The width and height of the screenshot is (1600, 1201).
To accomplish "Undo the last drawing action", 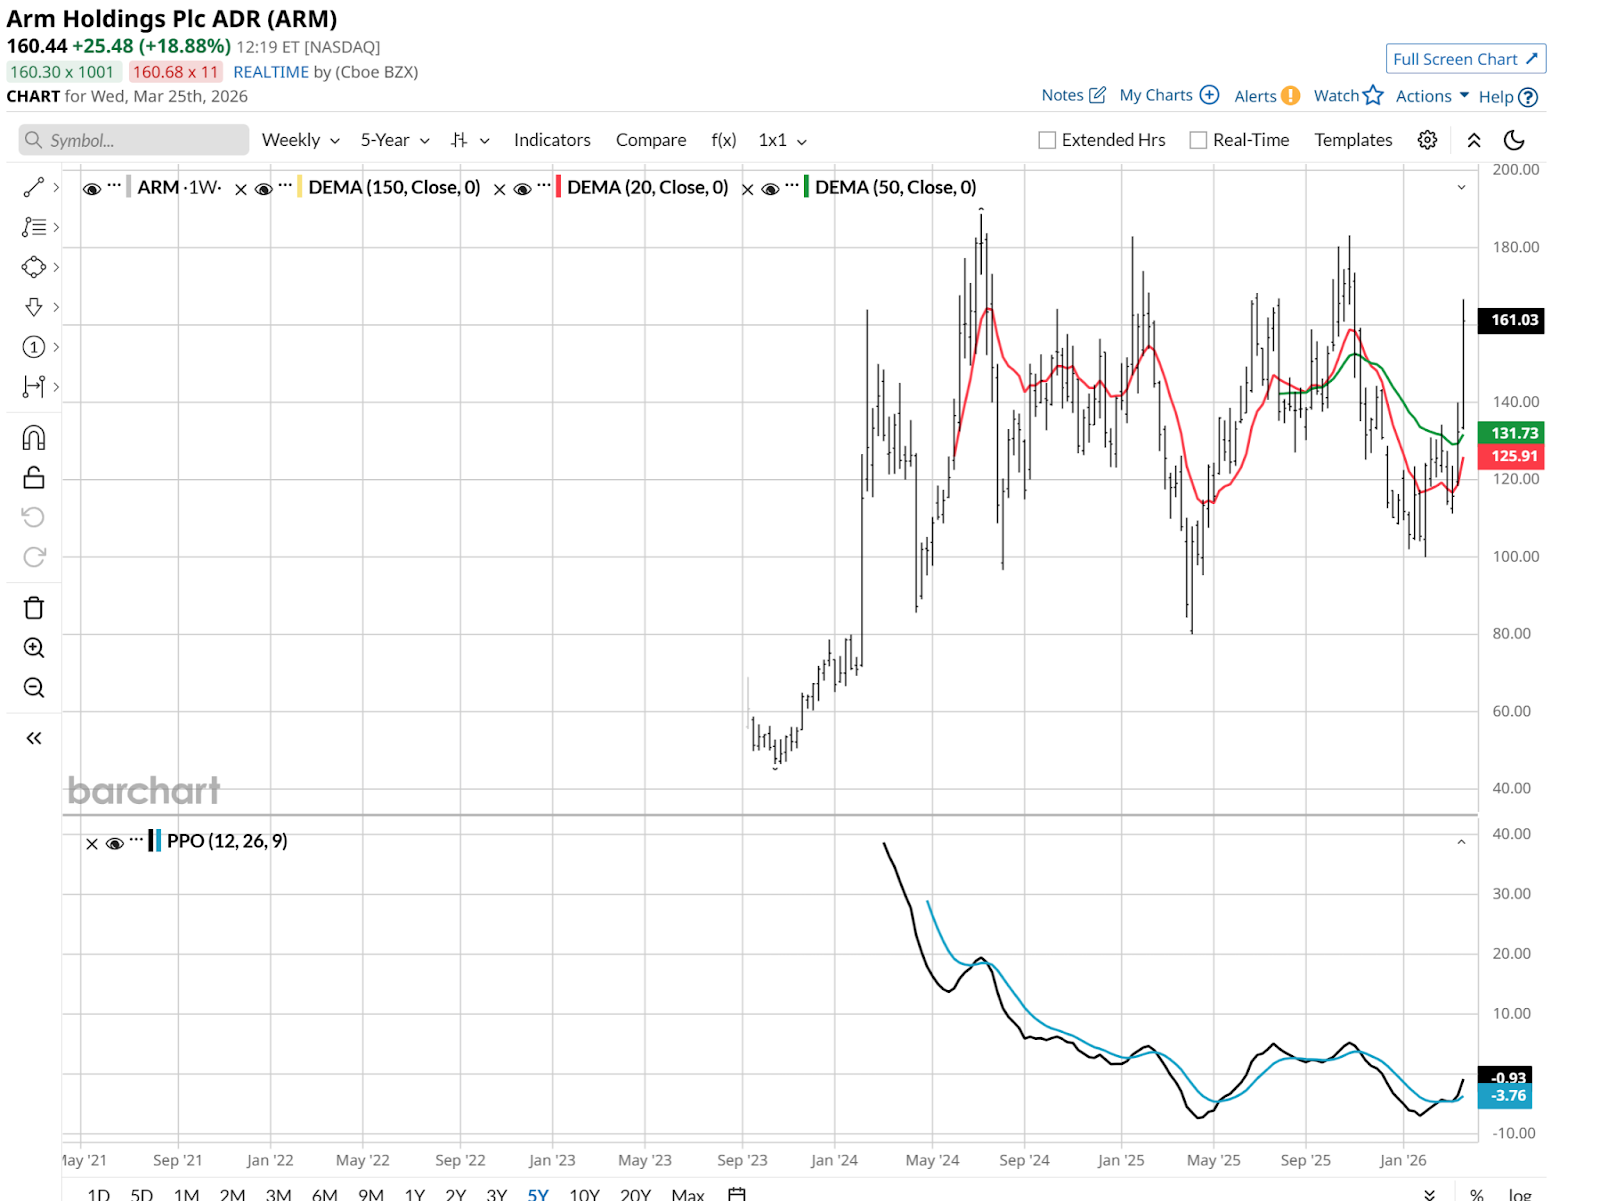I will click(34, 517).
